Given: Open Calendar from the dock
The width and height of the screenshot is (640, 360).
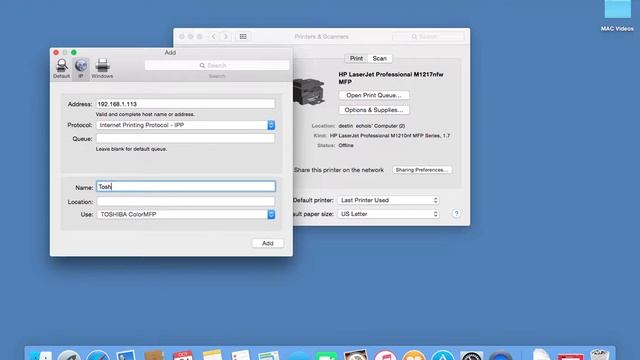Looking at the screenshot, I should (x=183, y=356).
